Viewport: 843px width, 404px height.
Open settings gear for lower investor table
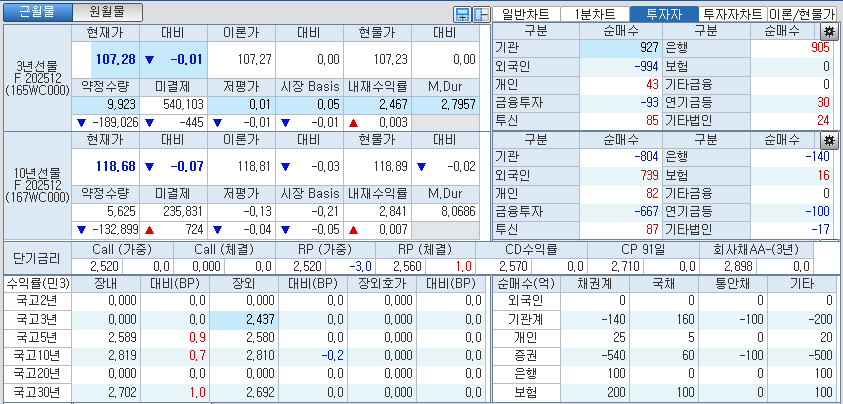click(828, 140)
